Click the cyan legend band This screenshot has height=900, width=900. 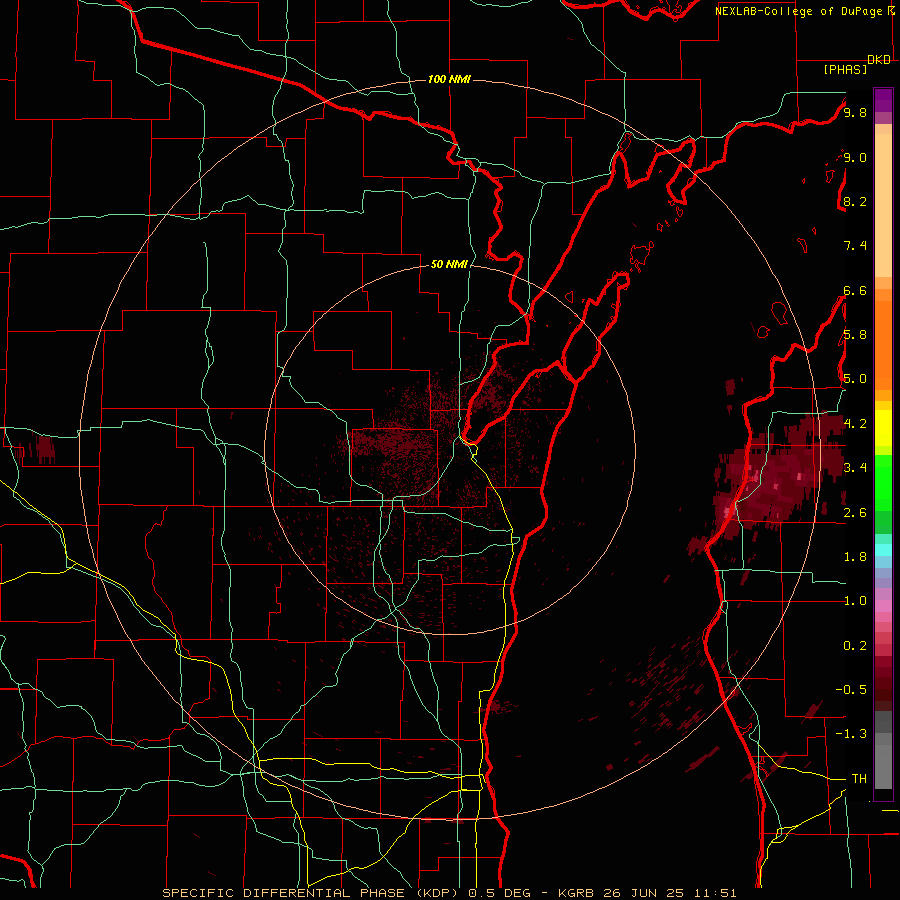pyautogui.click(x=883, y=550)
